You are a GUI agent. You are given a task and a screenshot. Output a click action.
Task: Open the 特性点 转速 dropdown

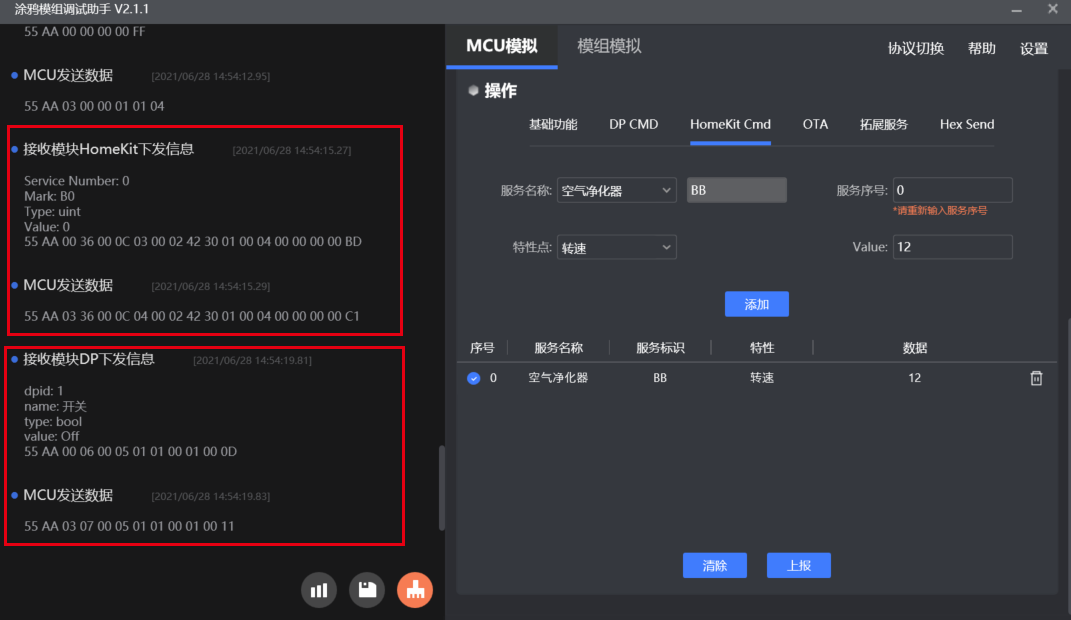coord(617,247)
